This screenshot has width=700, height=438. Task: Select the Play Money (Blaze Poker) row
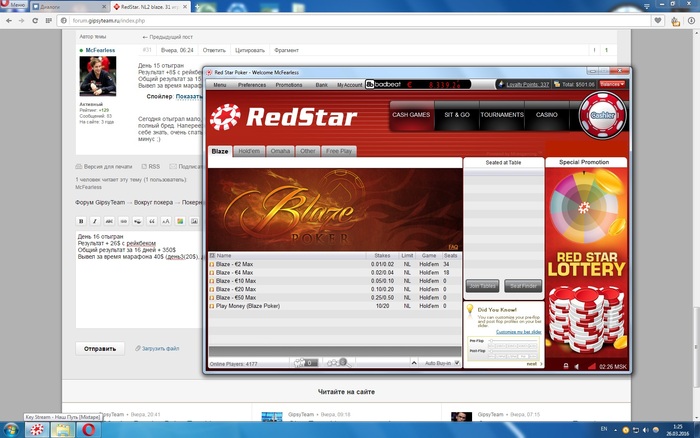[x=335, y=306]
